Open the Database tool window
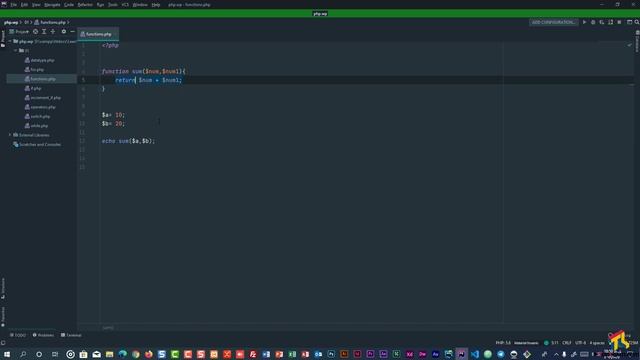 [637, 42]
